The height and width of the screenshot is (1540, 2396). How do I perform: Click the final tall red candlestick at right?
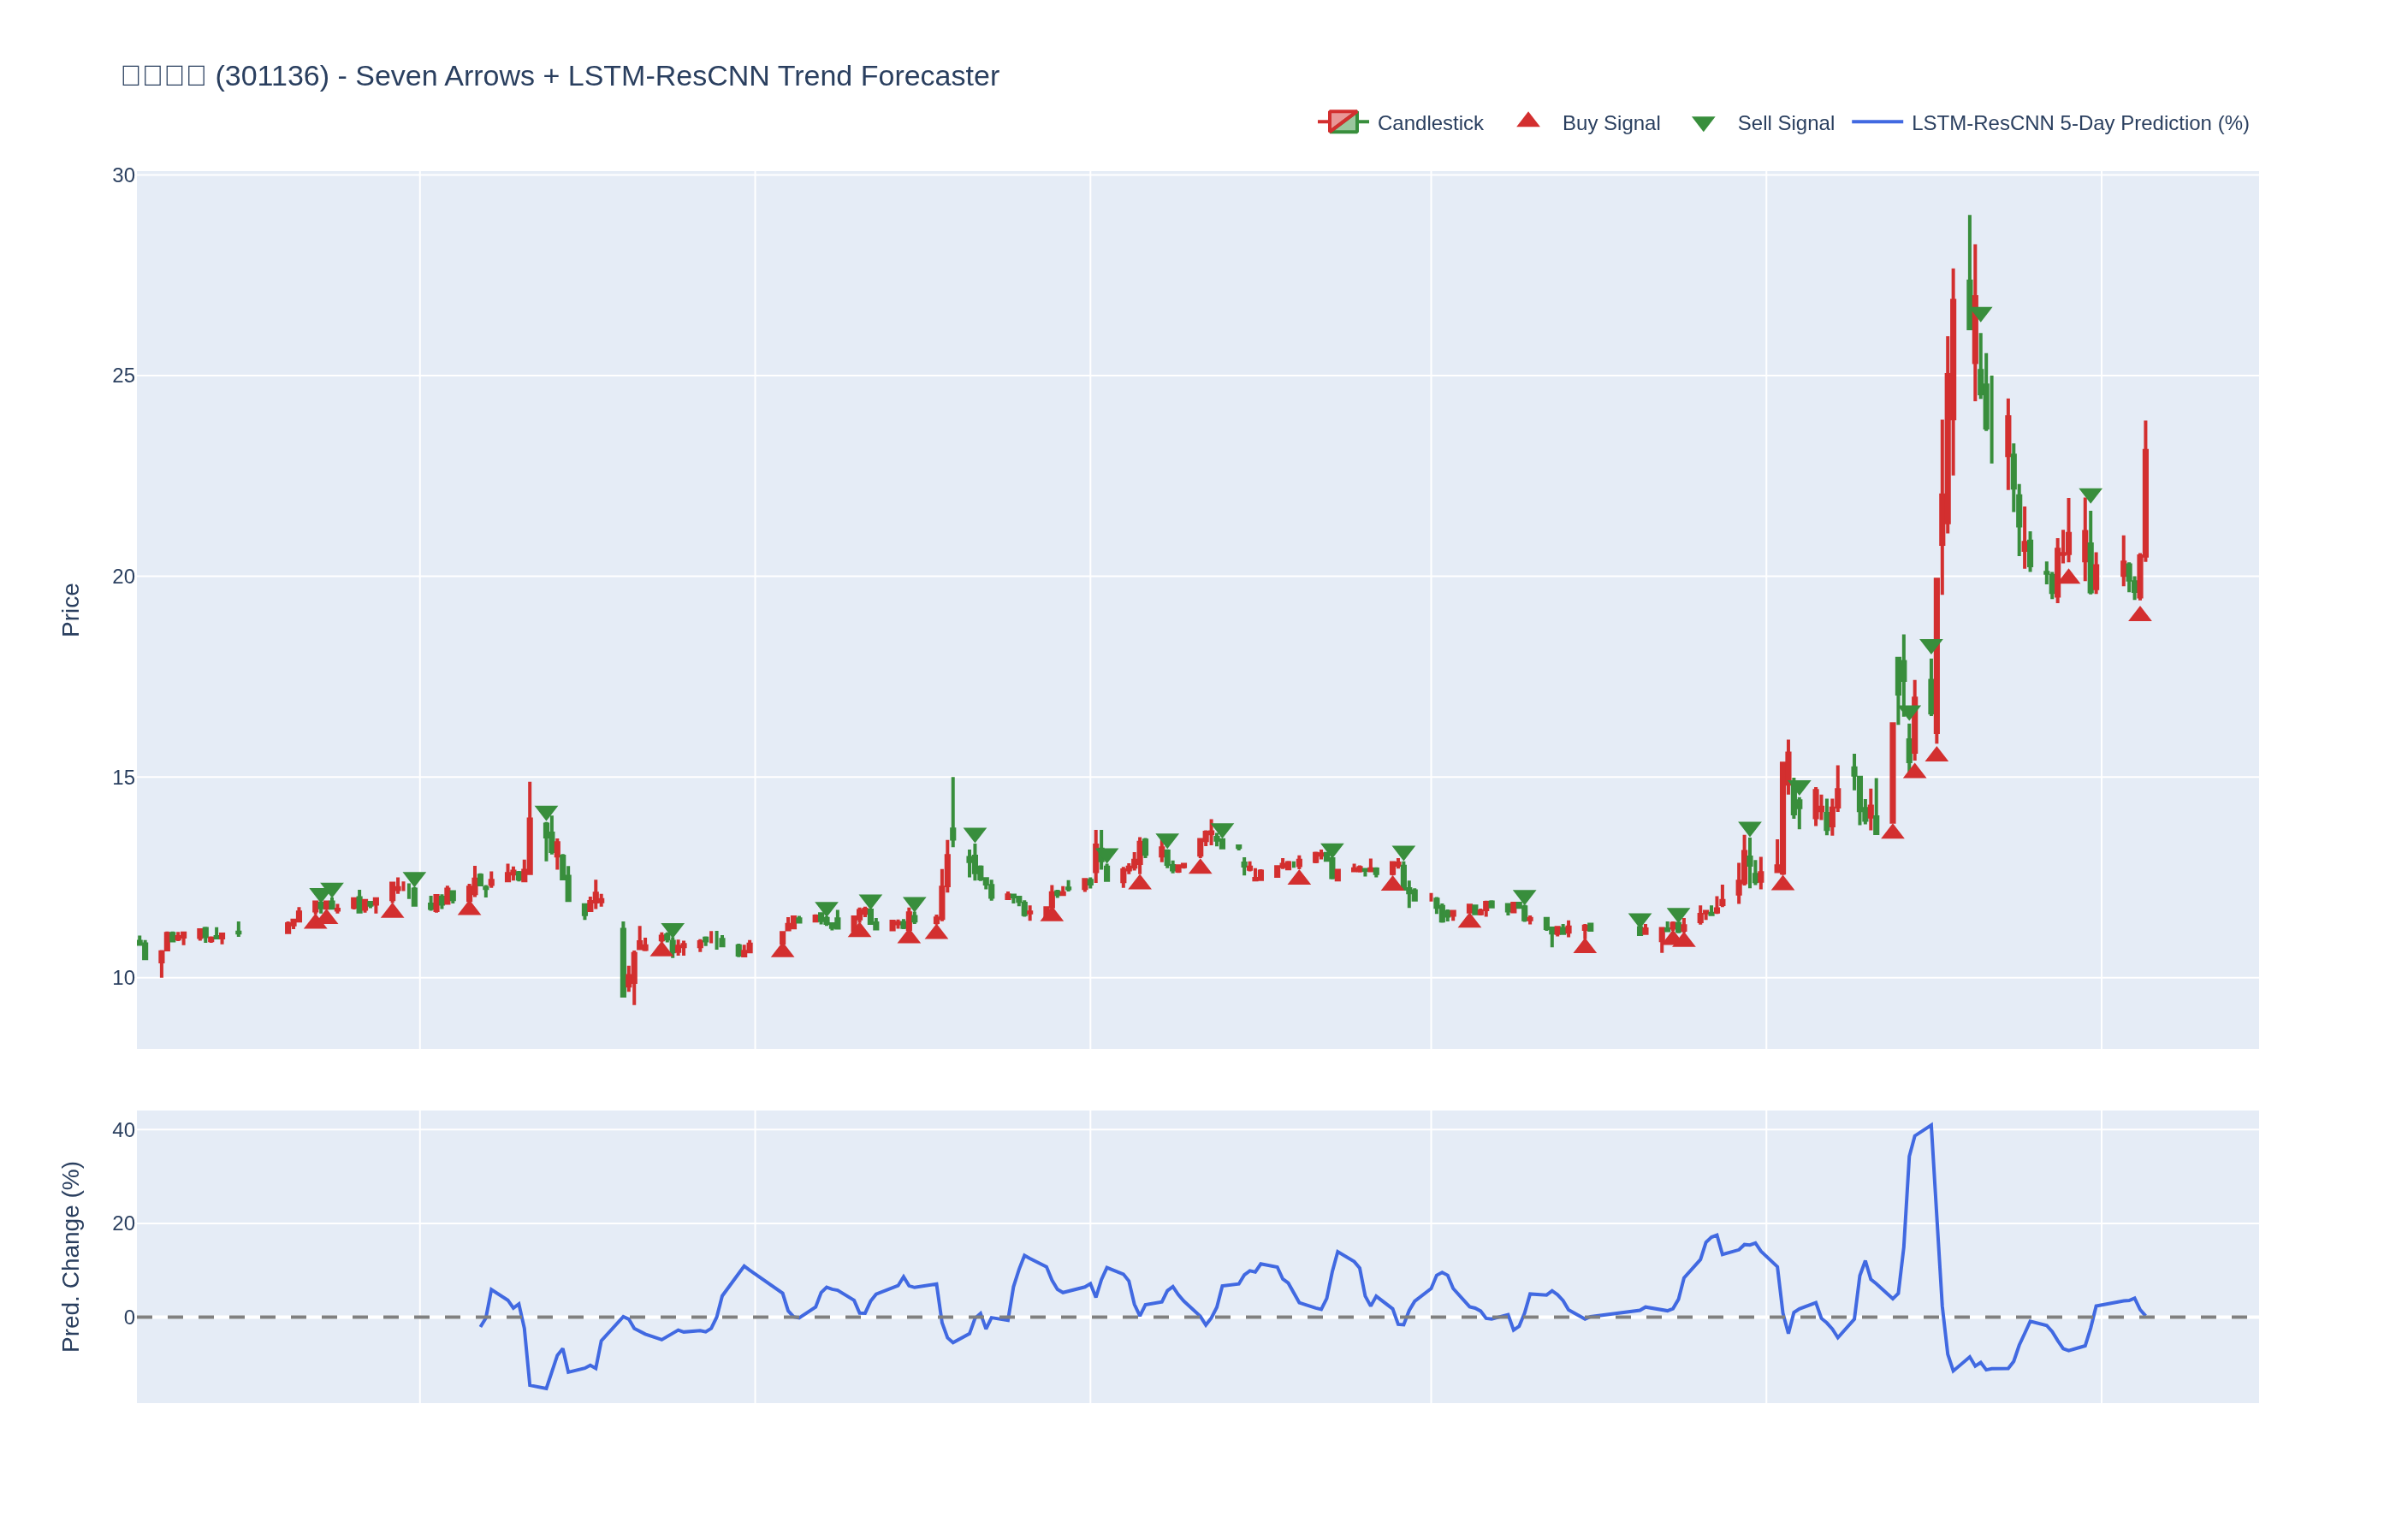(2145, 505)
